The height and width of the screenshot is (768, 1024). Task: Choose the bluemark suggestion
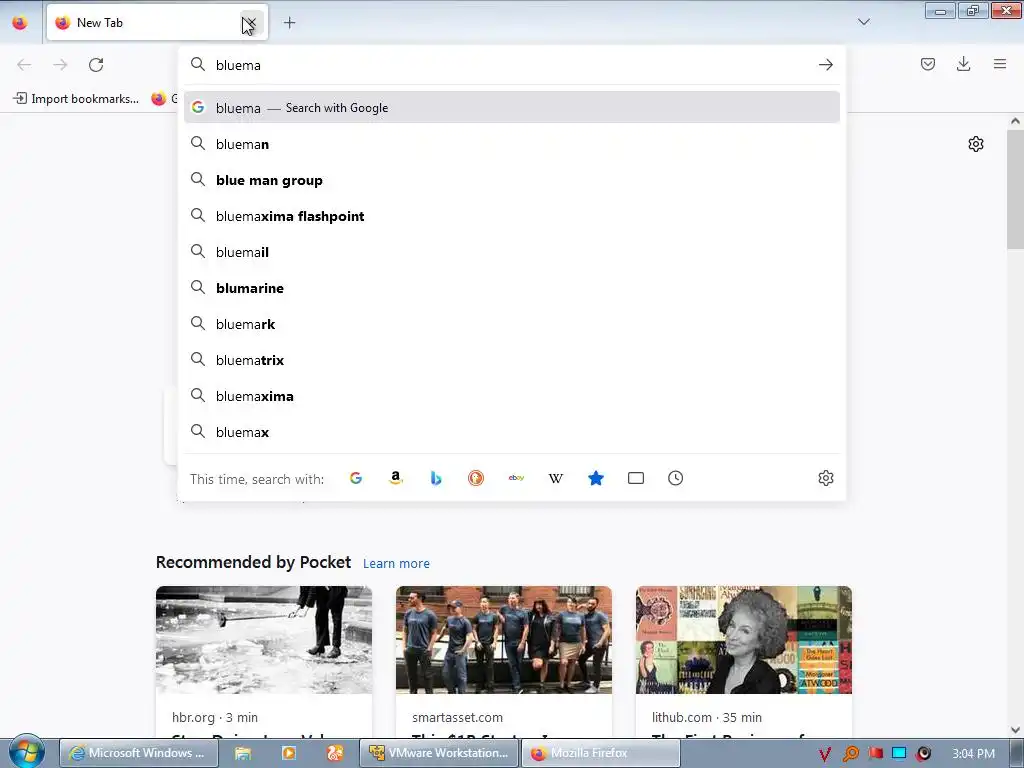[511, 323]
